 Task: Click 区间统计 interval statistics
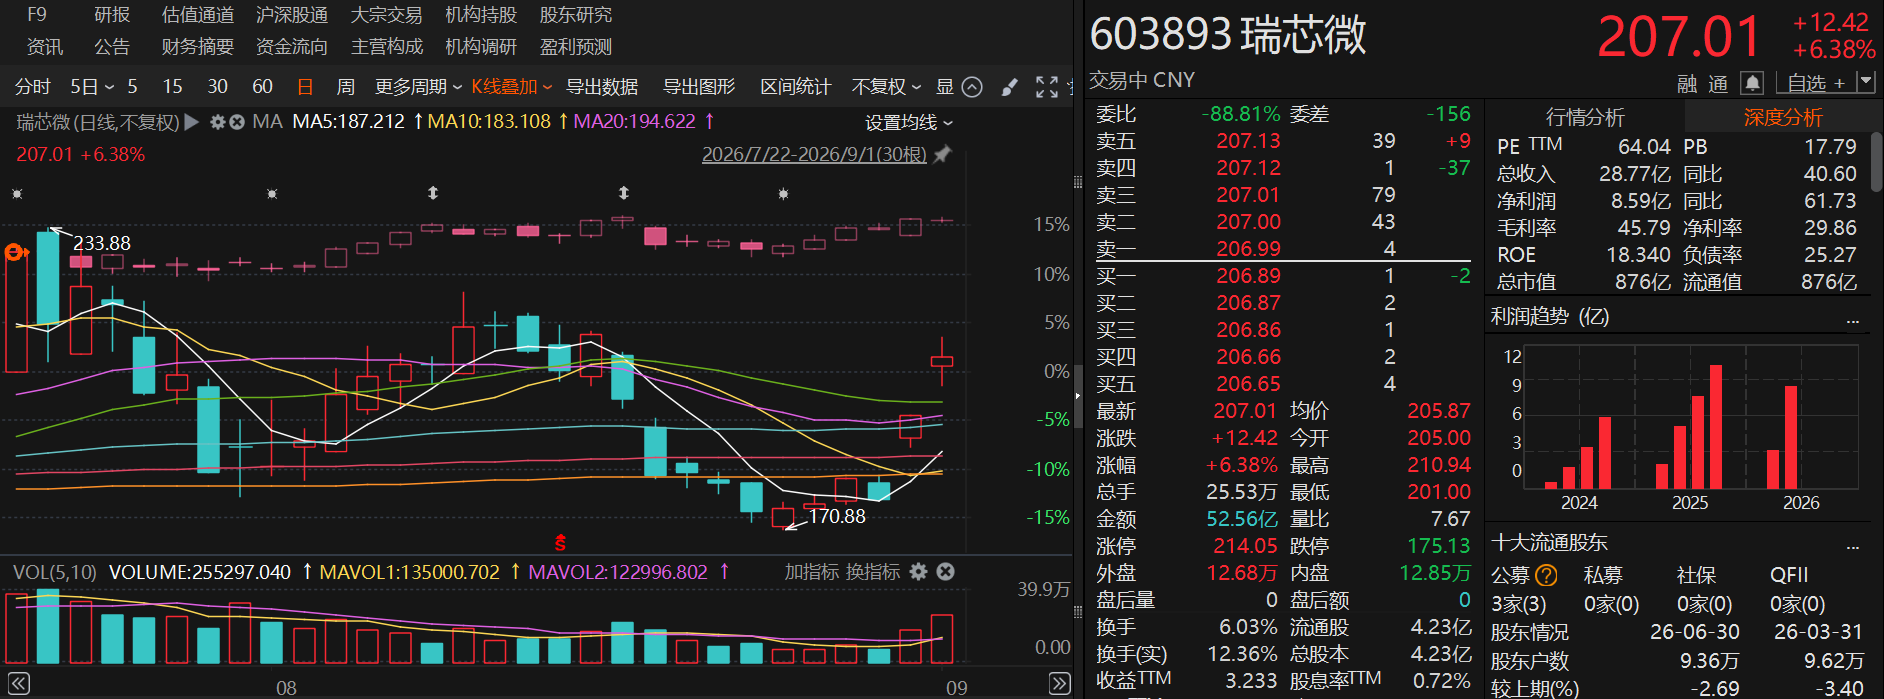pyautogui.click(x=795, y=87)
